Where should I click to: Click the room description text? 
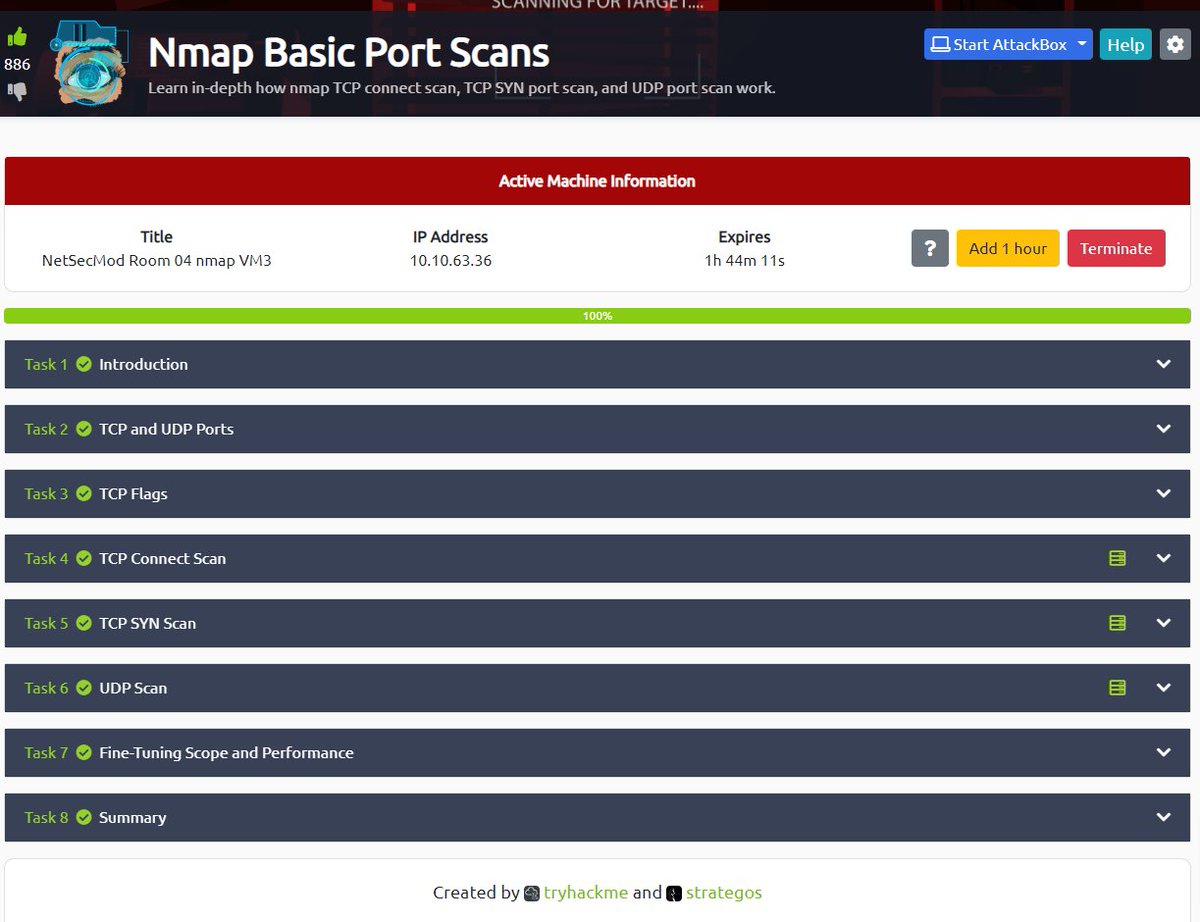point(462,88)
